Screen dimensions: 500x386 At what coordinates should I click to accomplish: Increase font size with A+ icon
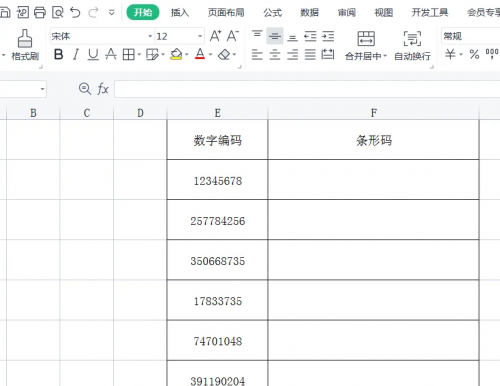click(215, 36)
